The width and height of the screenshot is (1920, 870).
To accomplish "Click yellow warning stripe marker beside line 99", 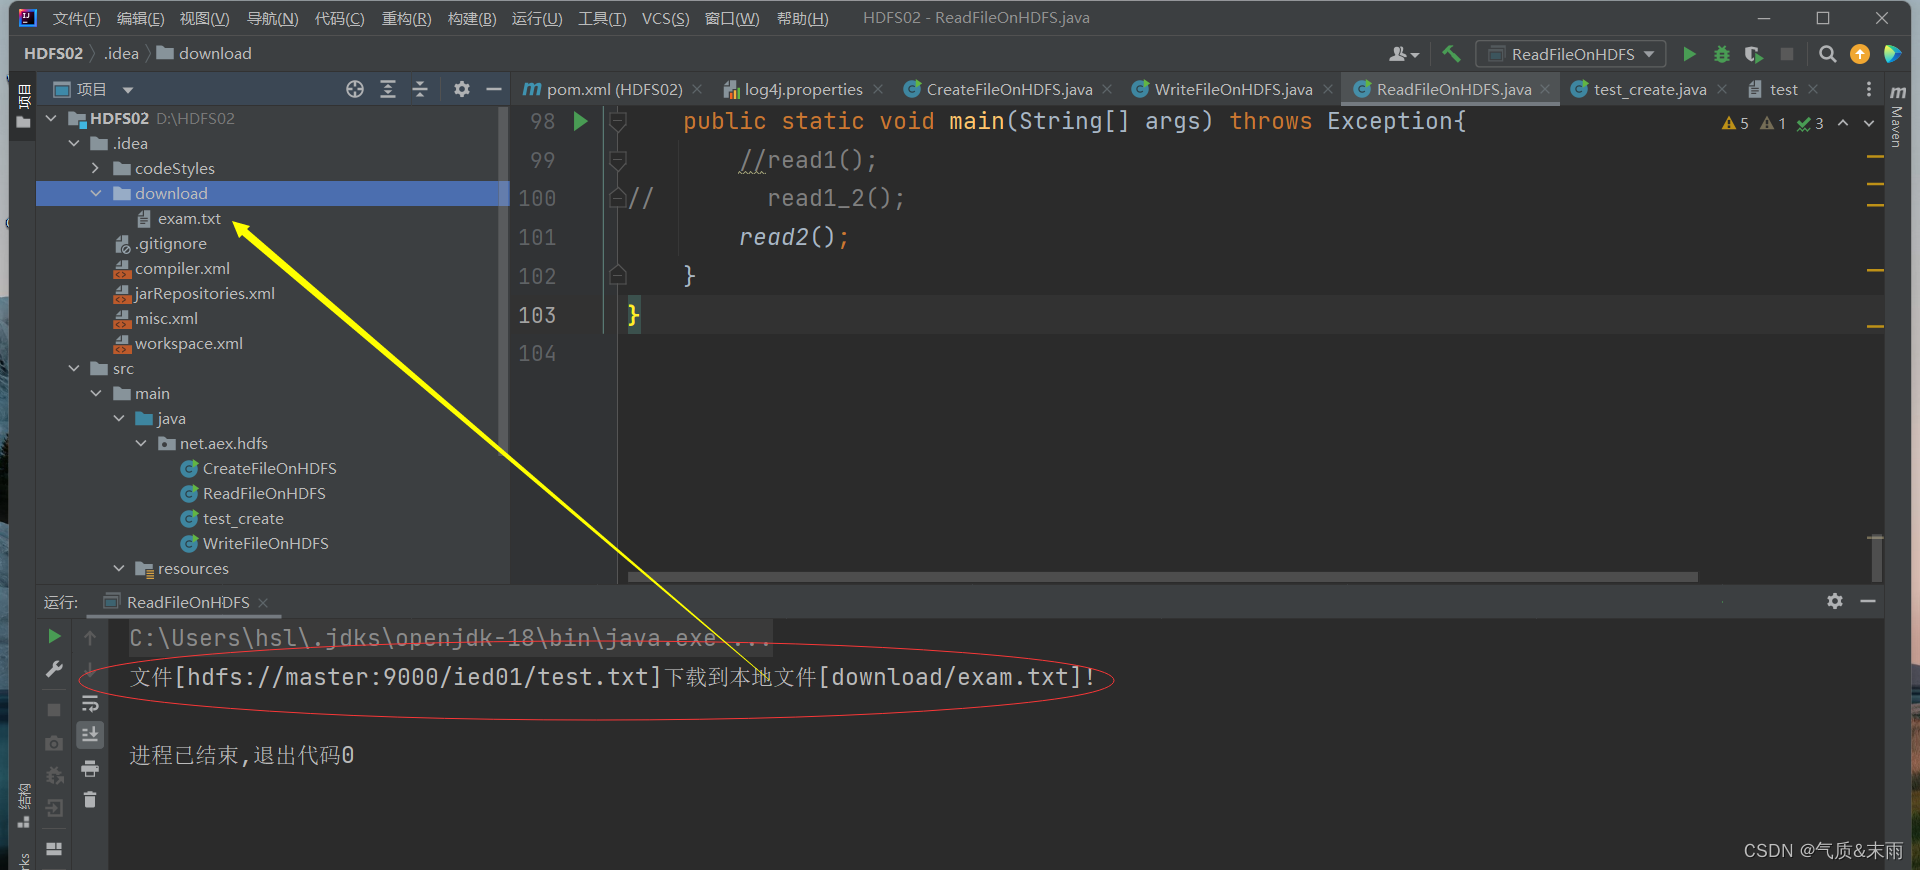I will (1875, 157).
